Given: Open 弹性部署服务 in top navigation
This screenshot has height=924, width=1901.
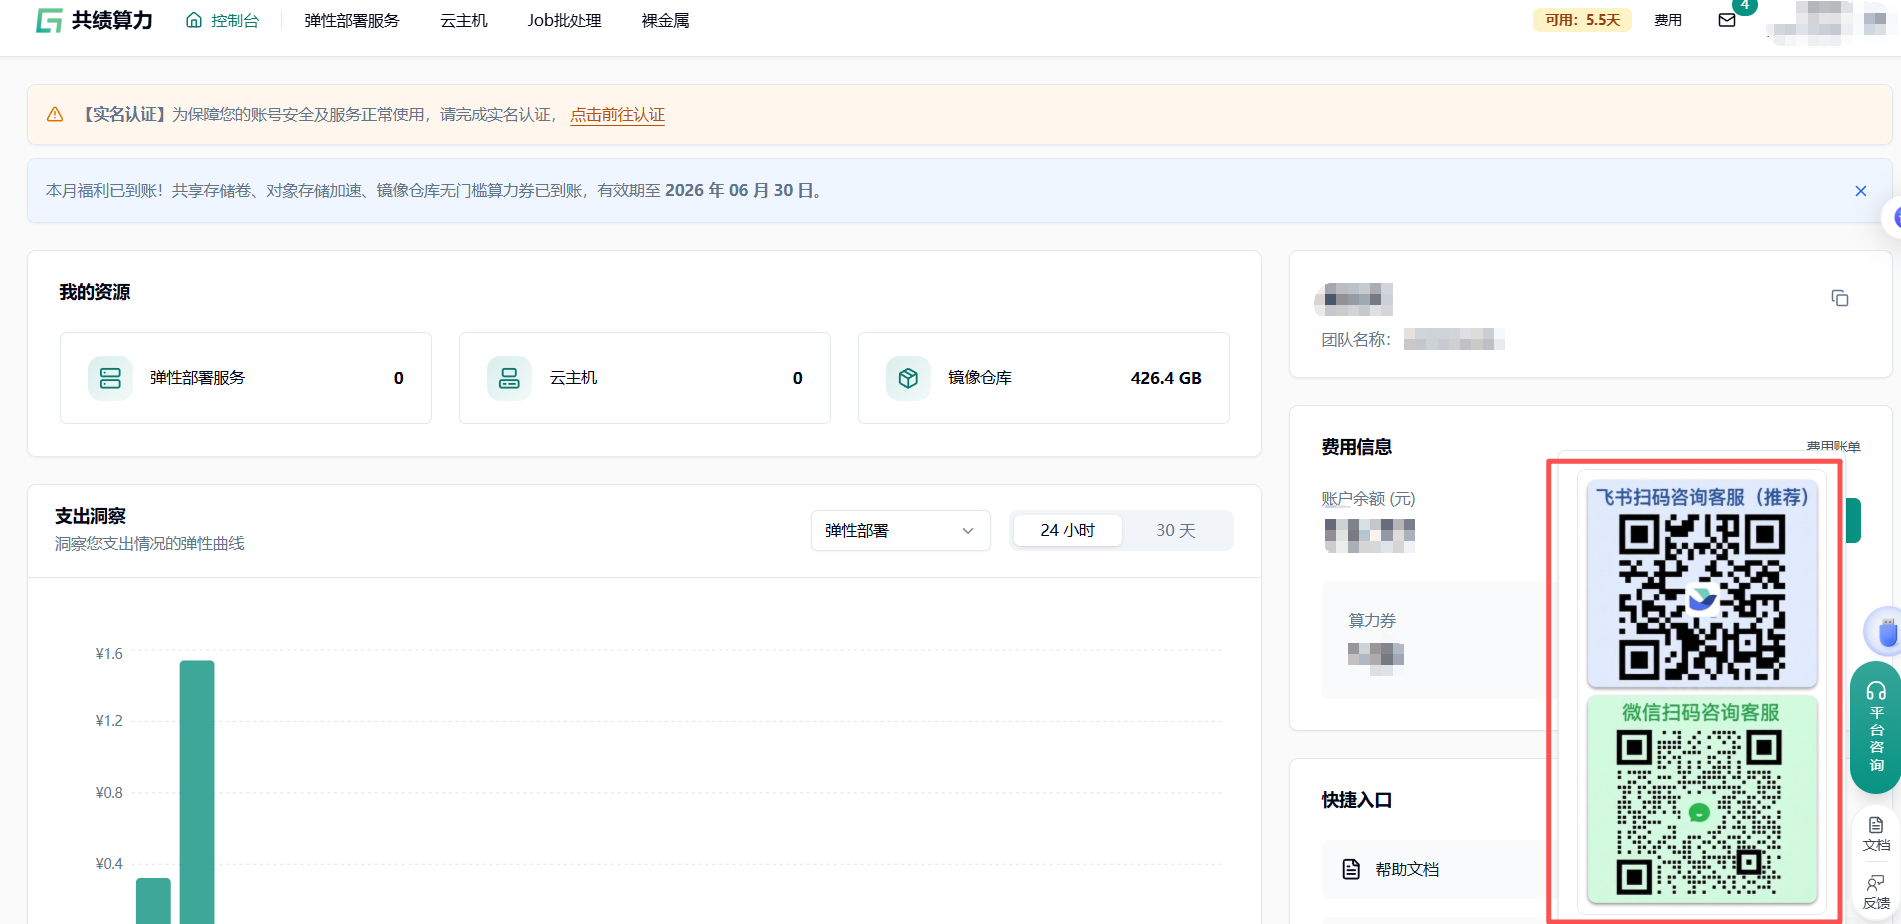Looking at the screenshot, I should click(352, 20).
